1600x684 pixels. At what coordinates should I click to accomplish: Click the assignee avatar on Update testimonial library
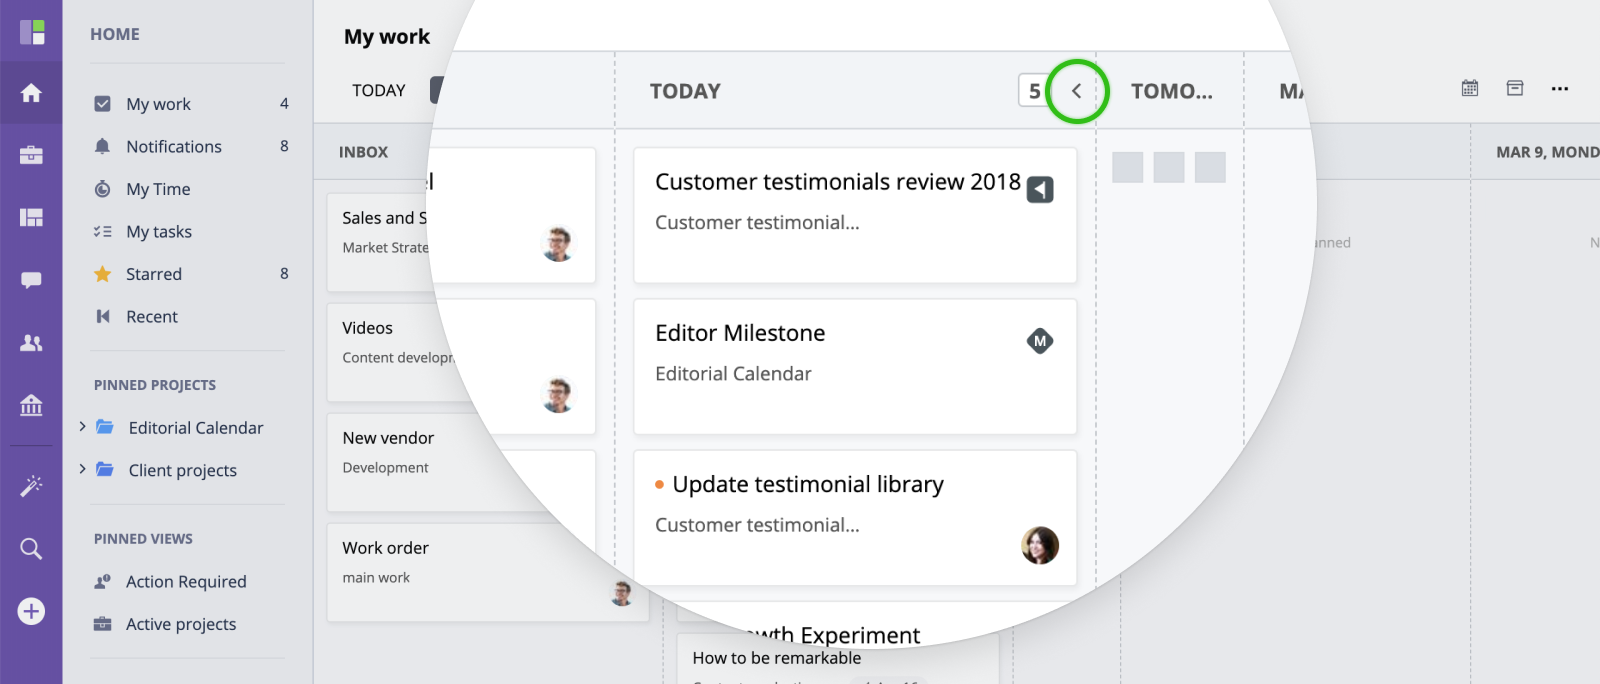point(1040,545)
